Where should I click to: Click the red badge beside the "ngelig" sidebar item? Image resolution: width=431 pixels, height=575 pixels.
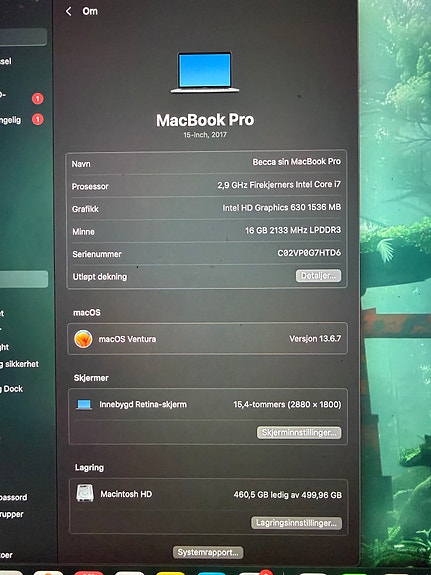pyautogui.click(x=38, y=119)
